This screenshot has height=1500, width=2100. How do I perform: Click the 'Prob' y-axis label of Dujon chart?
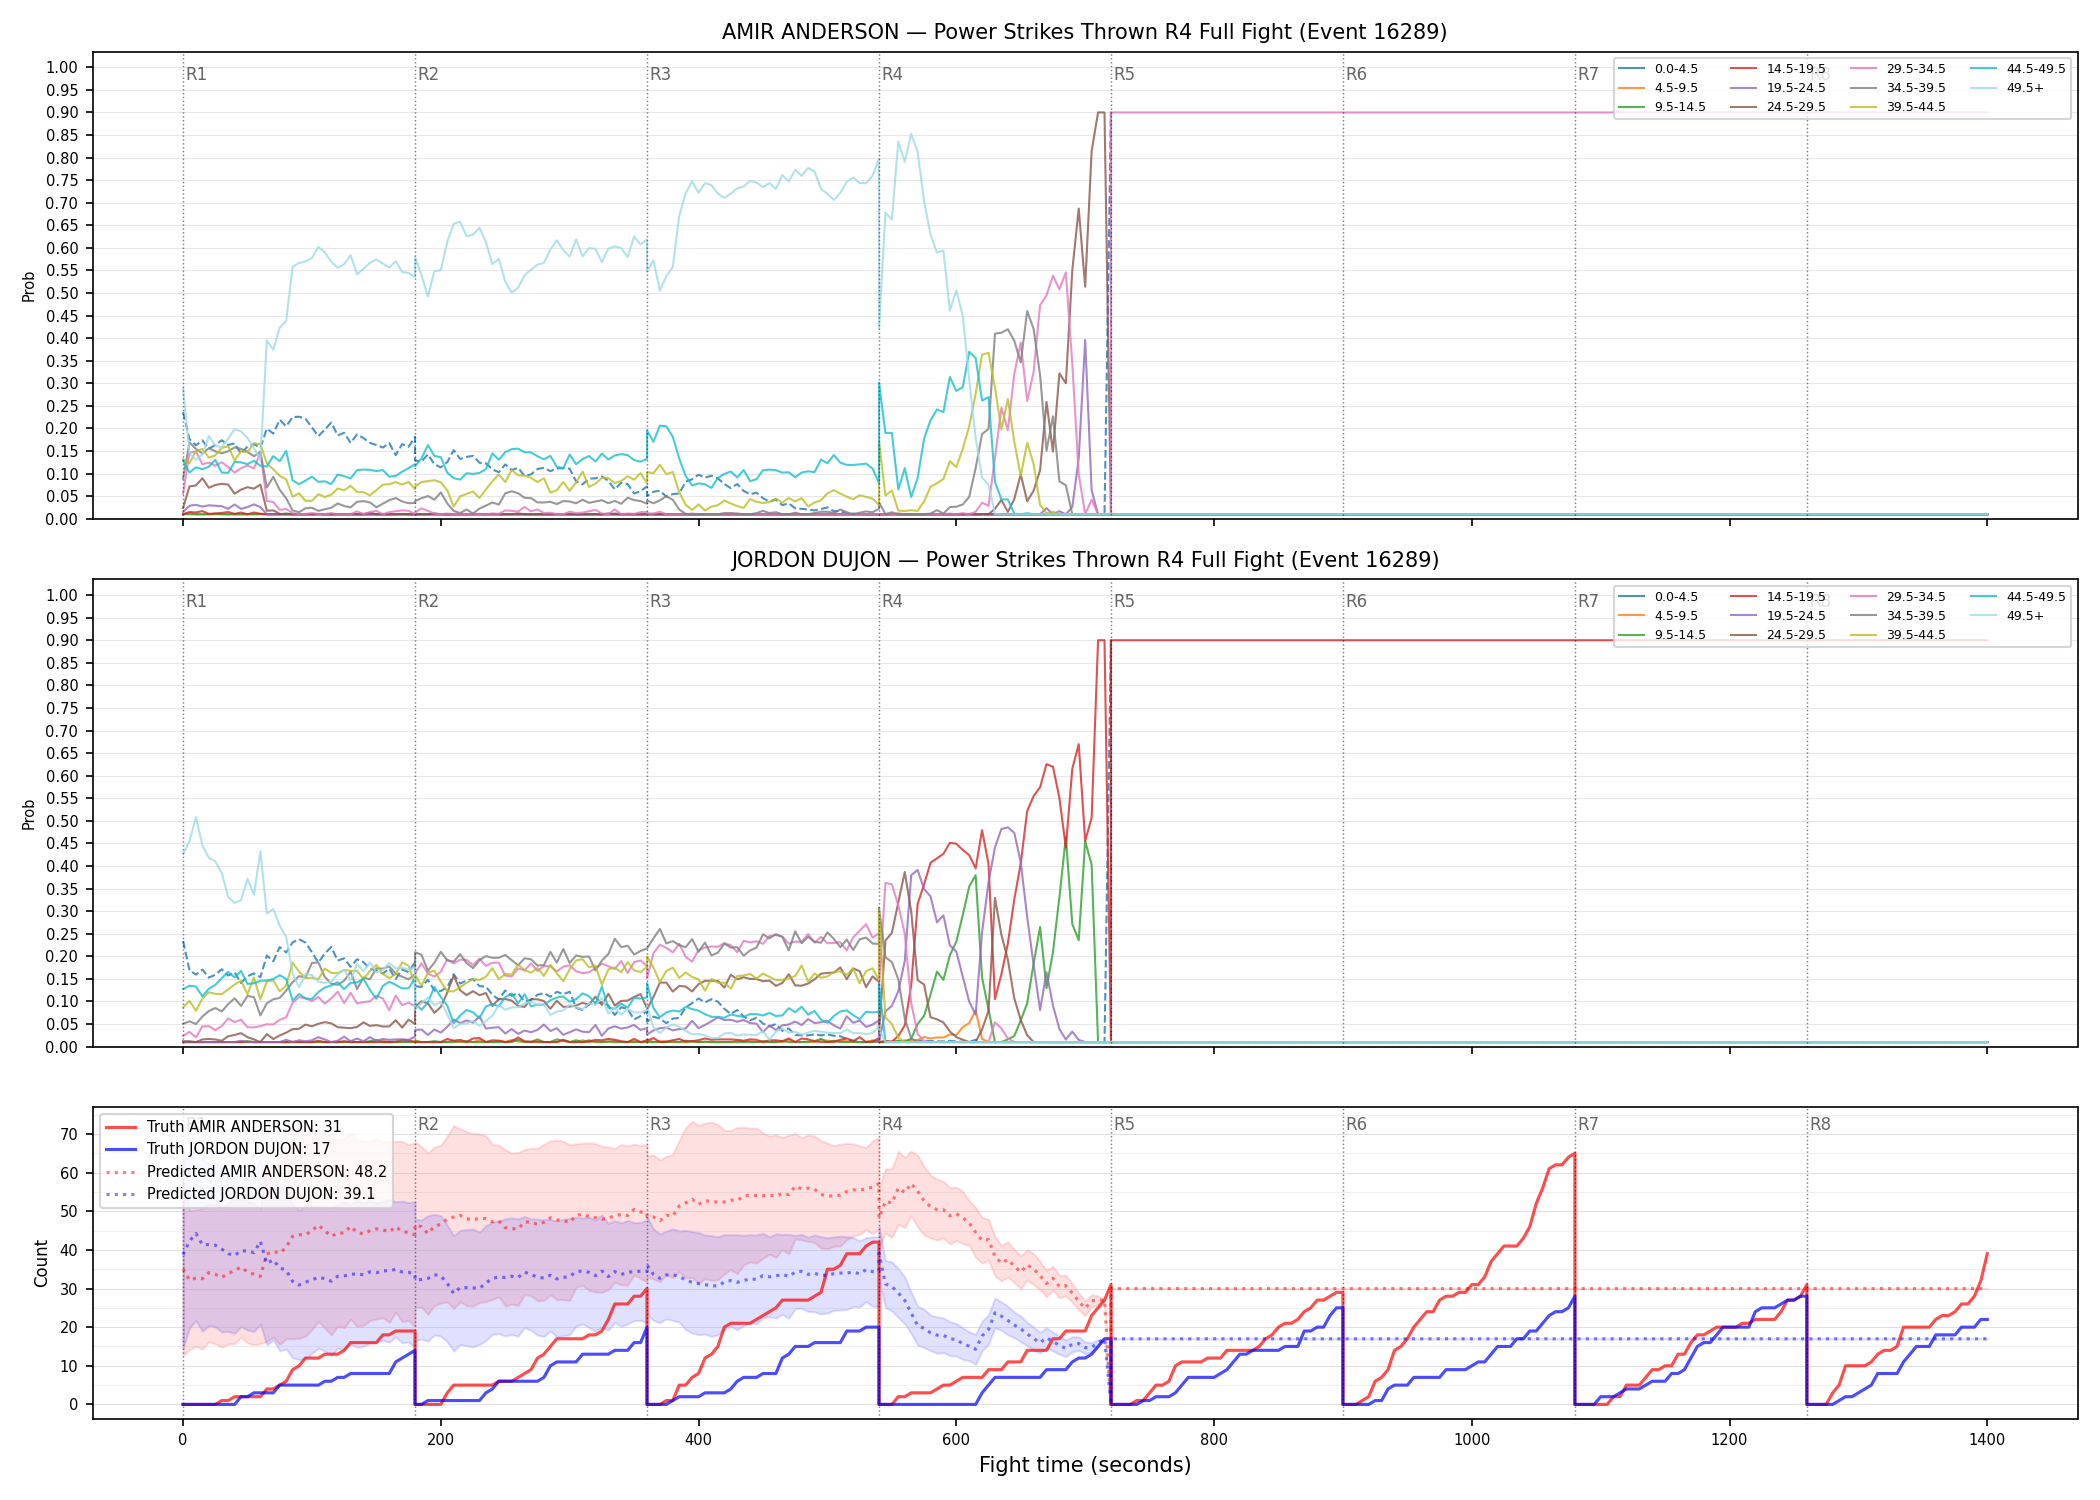click(x=28, y=814)
